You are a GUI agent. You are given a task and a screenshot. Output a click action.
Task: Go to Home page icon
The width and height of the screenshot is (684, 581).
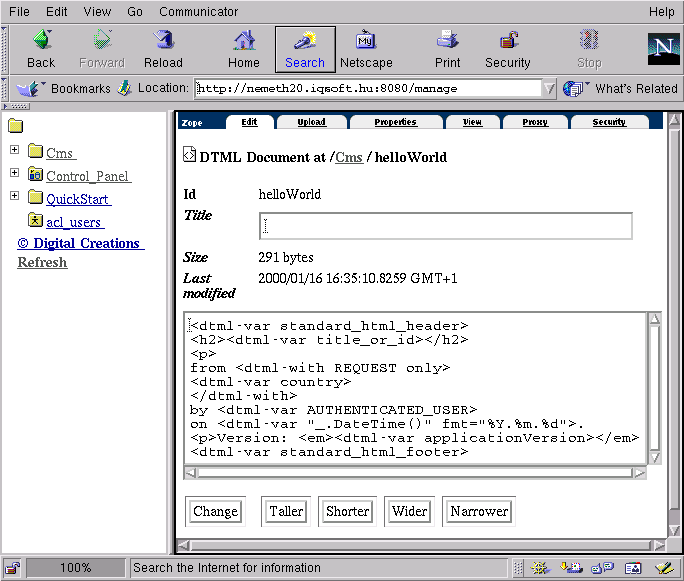[244, 40]
